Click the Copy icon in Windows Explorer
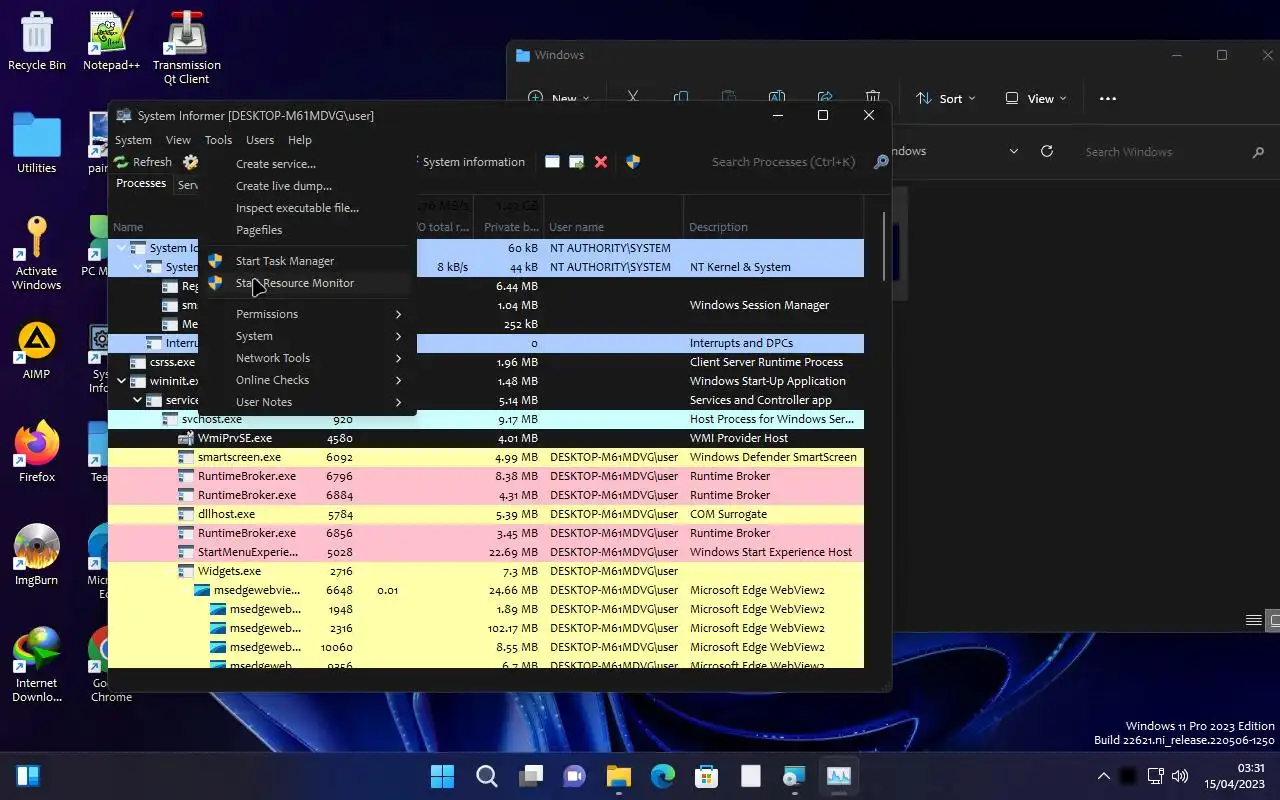Viewport: 1280px width, 800px height. click(x=681, y=98)
